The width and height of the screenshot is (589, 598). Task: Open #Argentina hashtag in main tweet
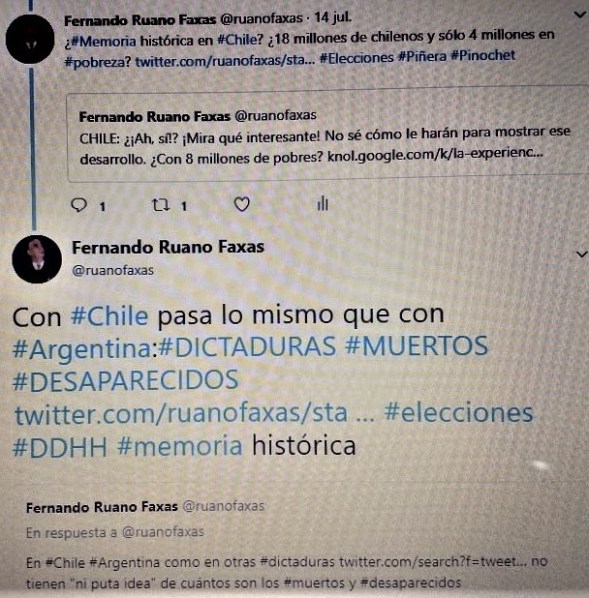[x=82, y=349]
